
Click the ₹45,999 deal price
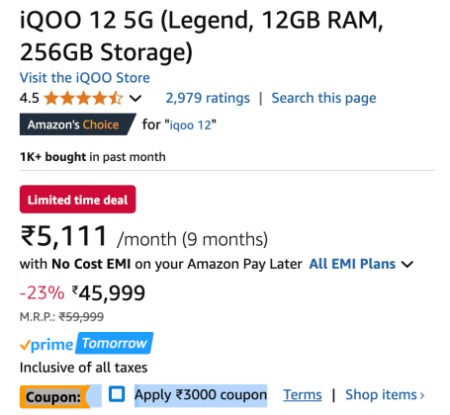(109, 293)
